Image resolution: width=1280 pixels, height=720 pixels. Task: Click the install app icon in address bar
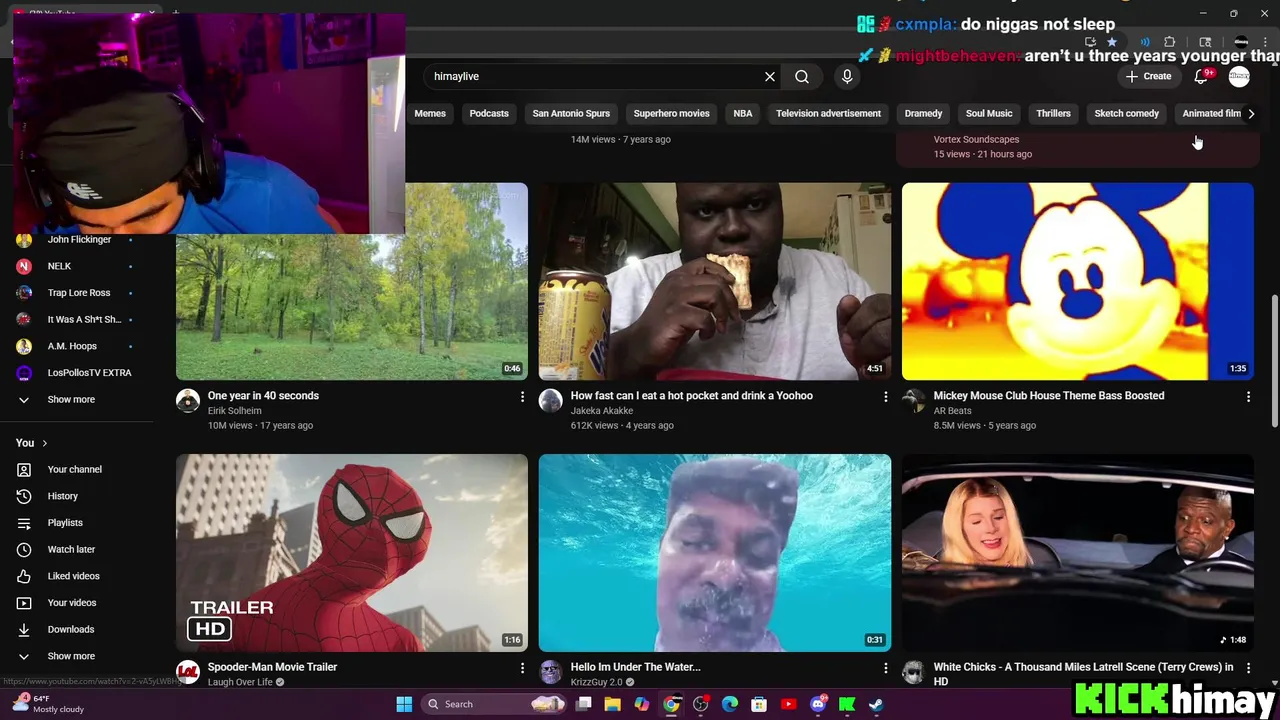(1090, 42)
